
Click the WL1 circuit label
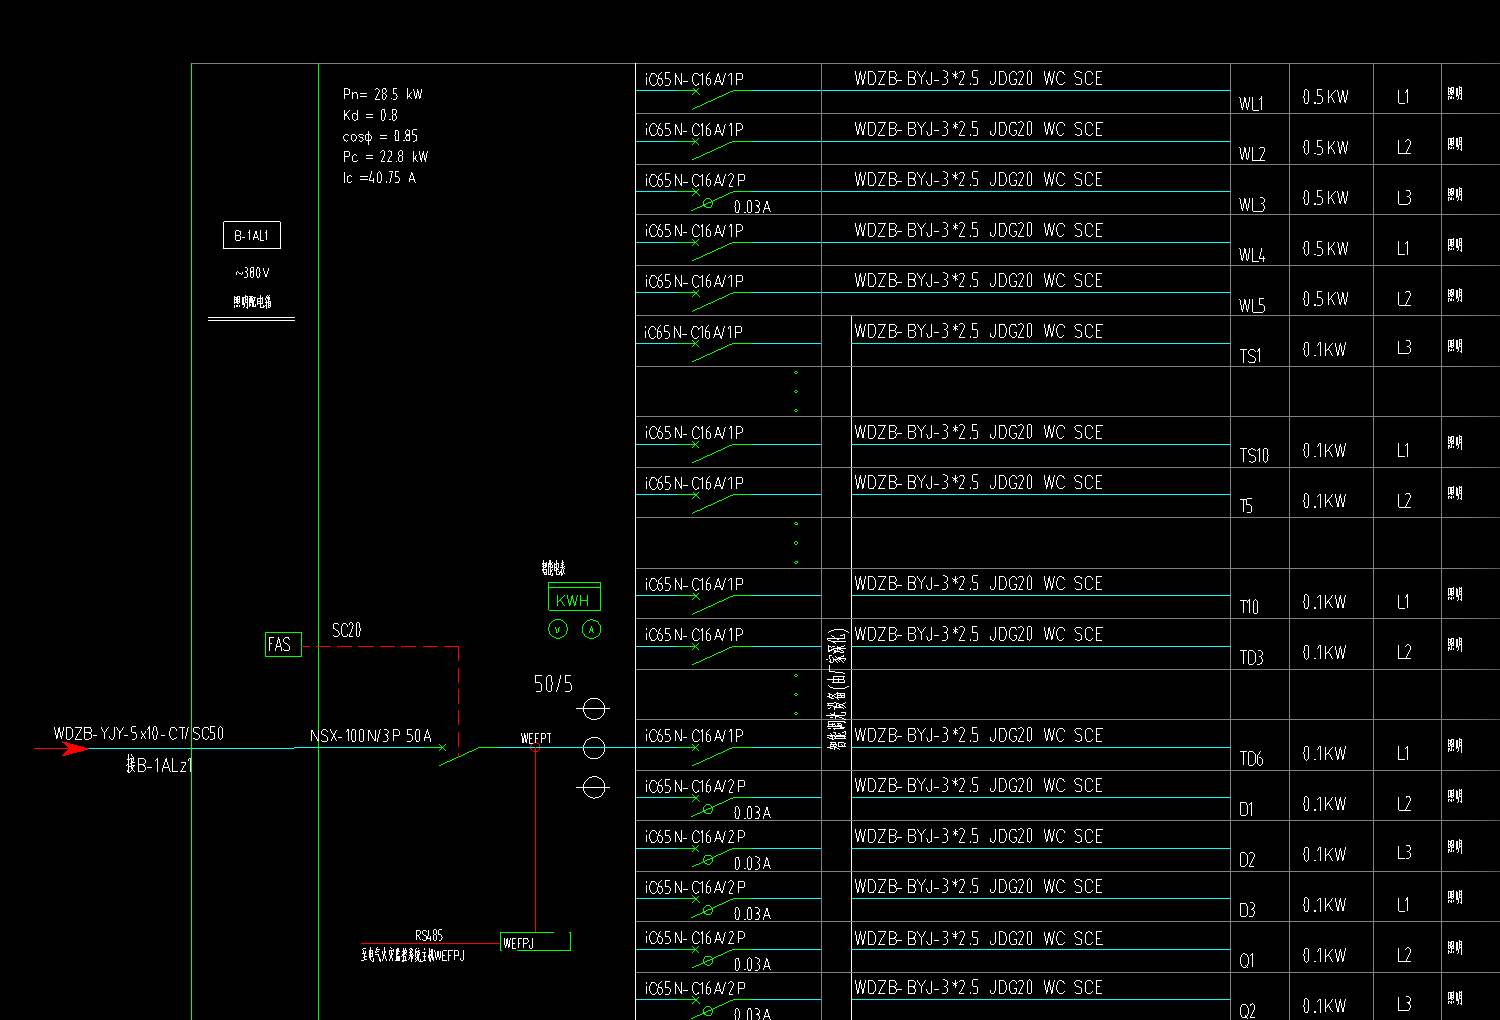(1251, 104)
